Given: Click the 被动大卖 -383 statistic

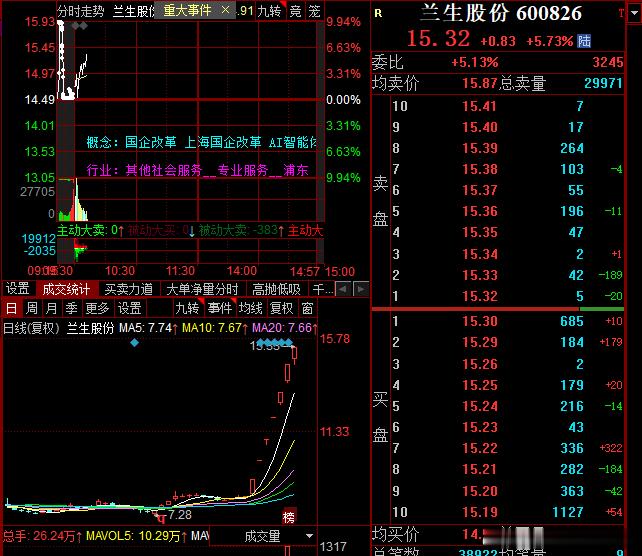Looking at the screenshot, I should (241, 231).
